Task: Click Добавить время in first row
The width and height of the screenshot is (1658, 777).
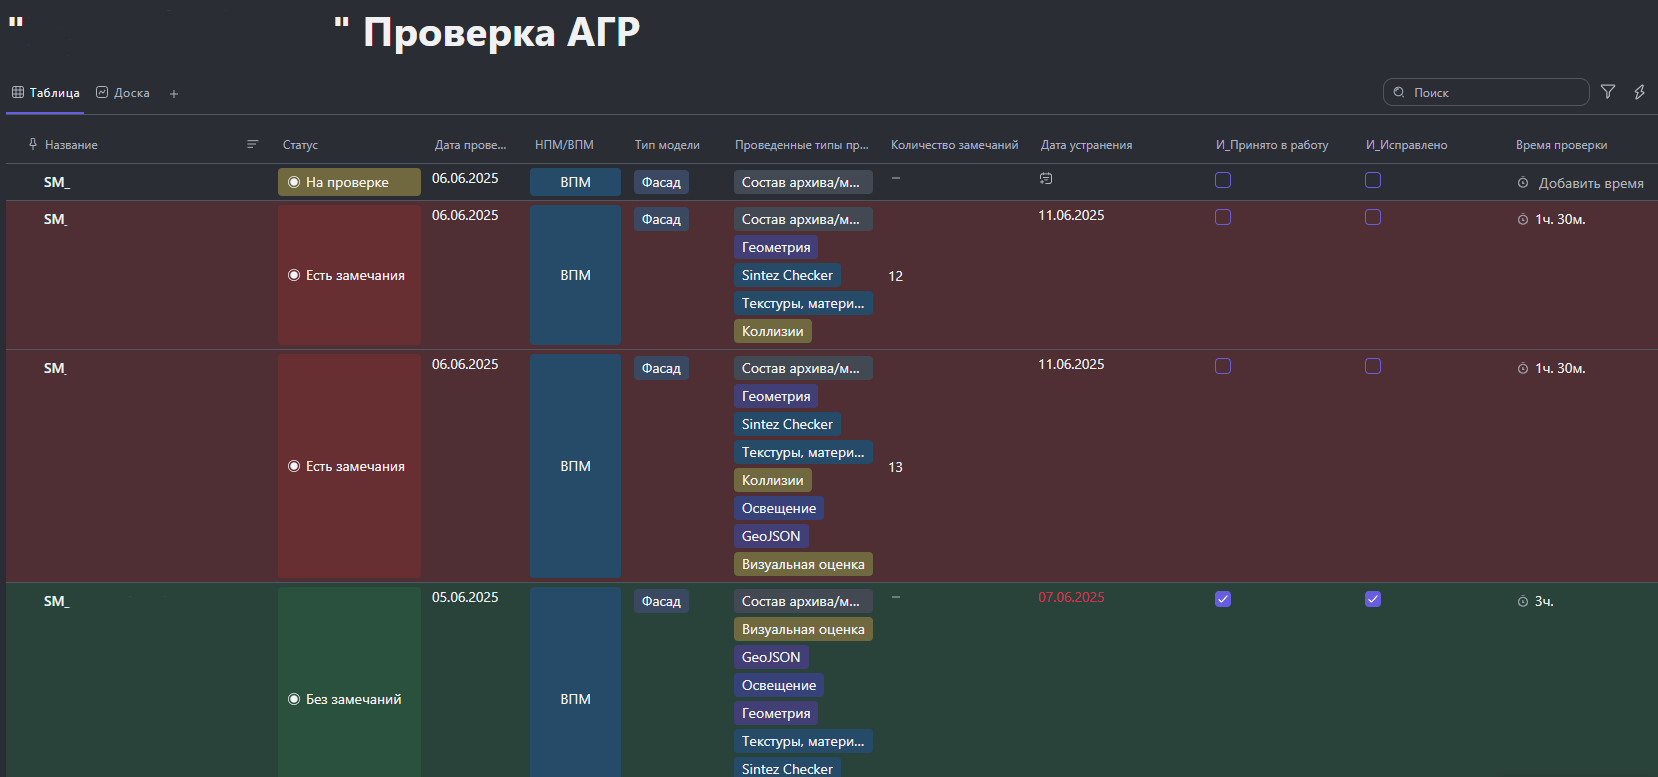Action: pos(1591,183)
